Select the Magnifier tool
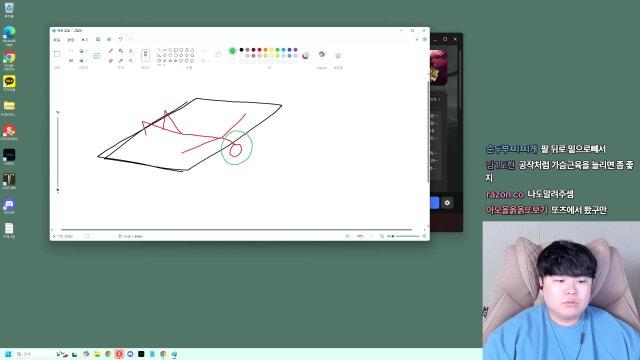640x360 pixels. pos(131,60)
